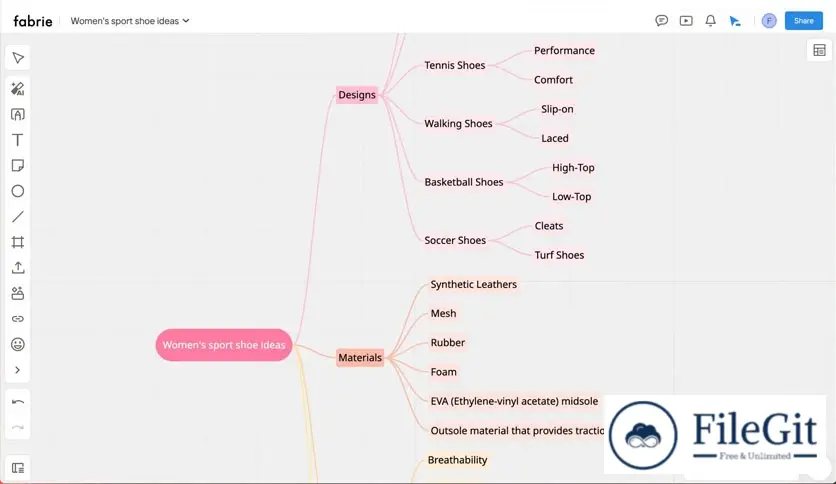Expand more tools with the chevron arrow
This screenshot has width=836, height=484.
pos(18,370)
